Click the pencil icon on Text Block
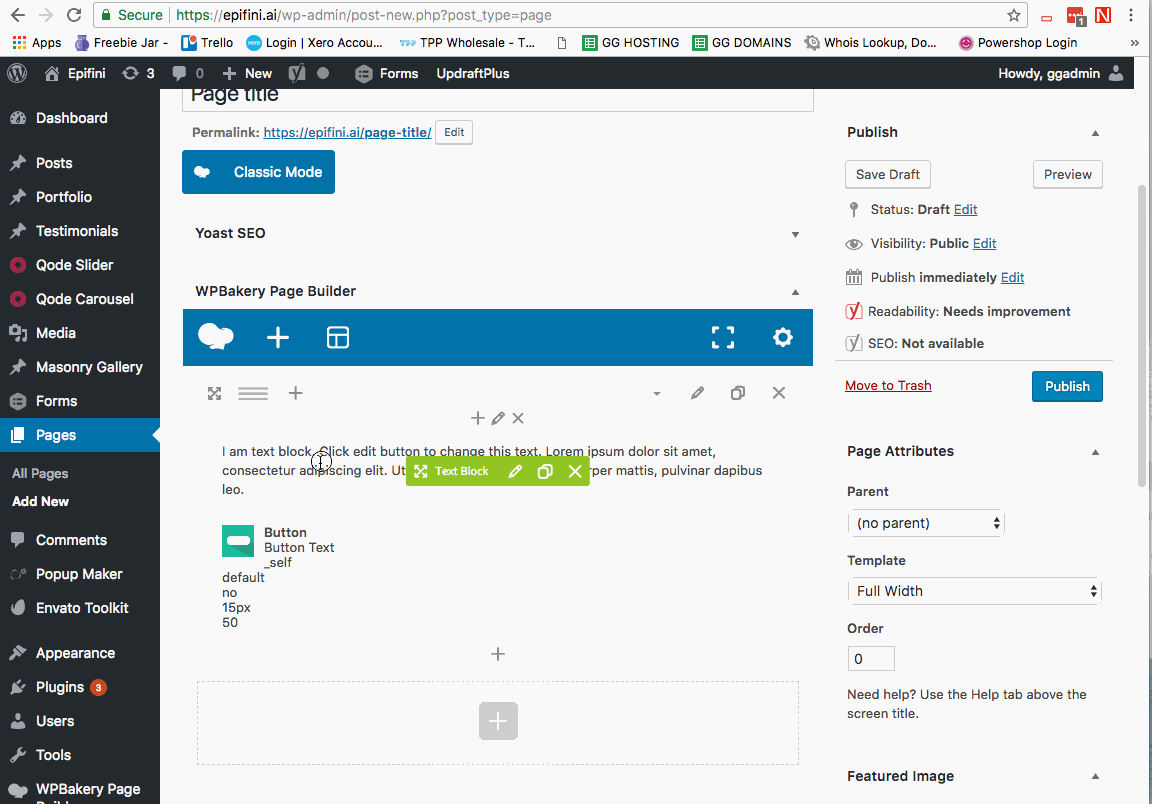This screenshot has height=804, width=1152. tap(515, 472)
